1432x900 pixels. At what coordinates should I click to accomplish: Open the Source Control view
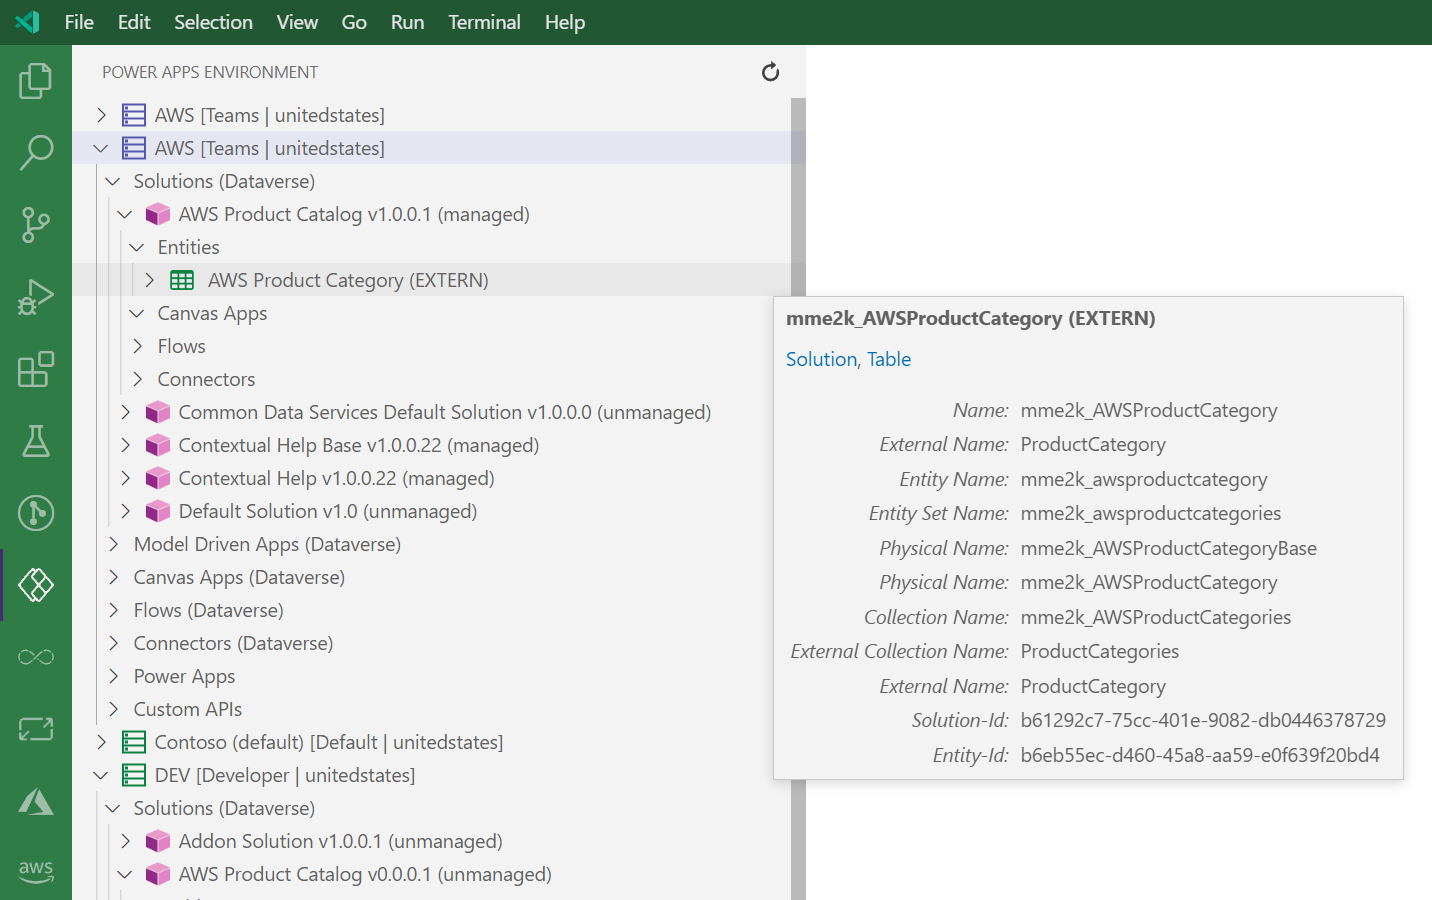tap(36, 225)
